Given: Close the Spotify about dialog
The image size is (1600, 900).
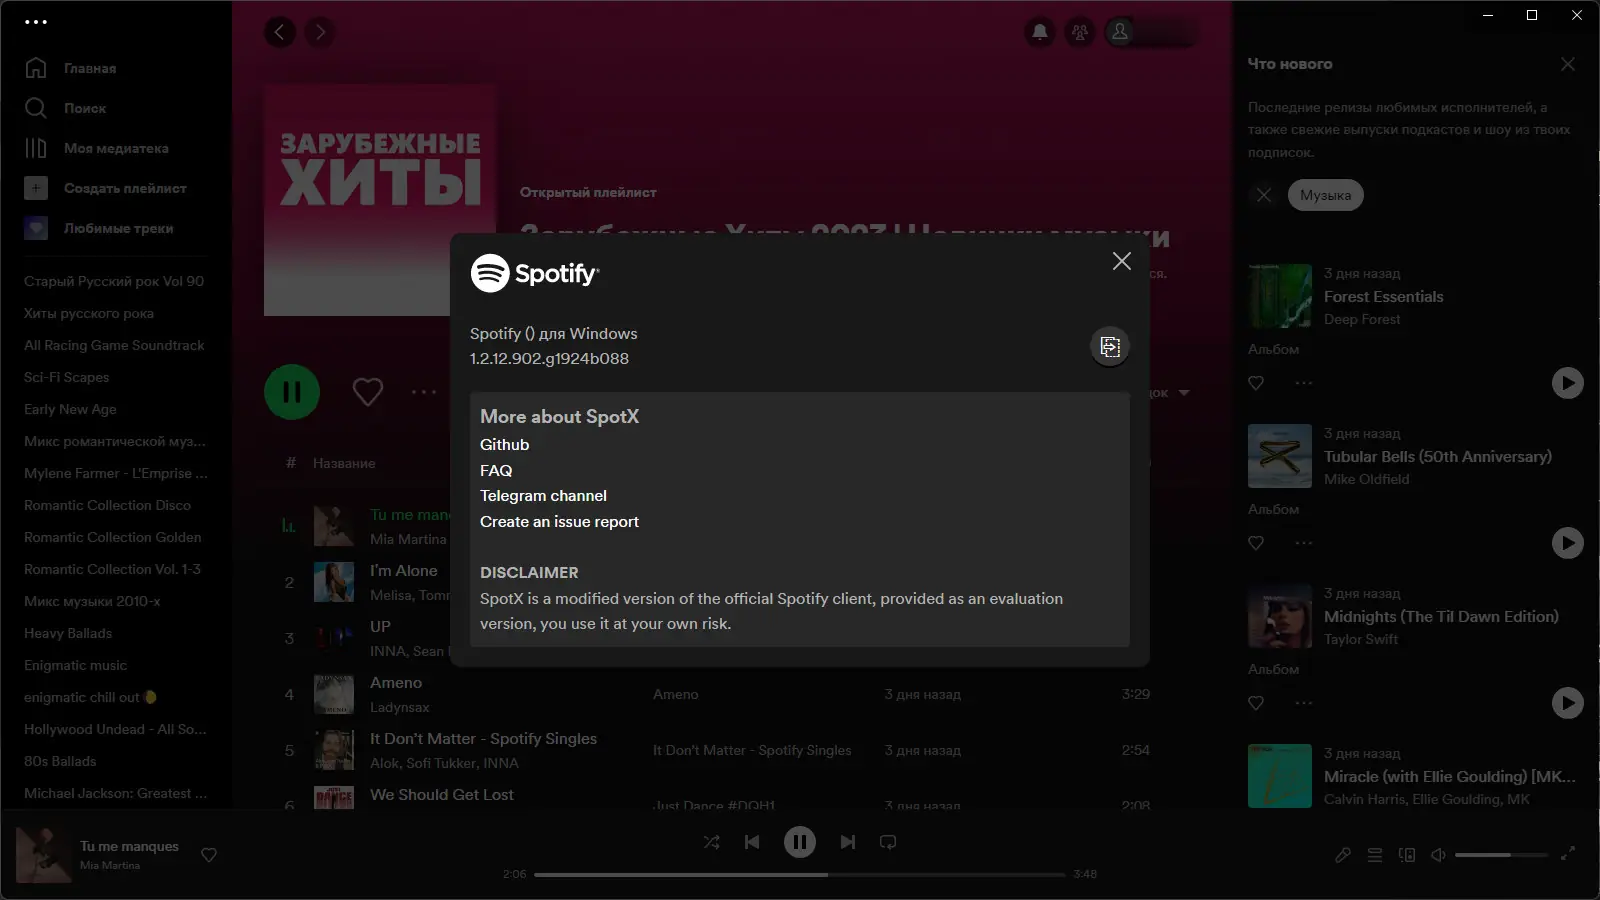Looking at the screenshot, I should coord(1122,261).
